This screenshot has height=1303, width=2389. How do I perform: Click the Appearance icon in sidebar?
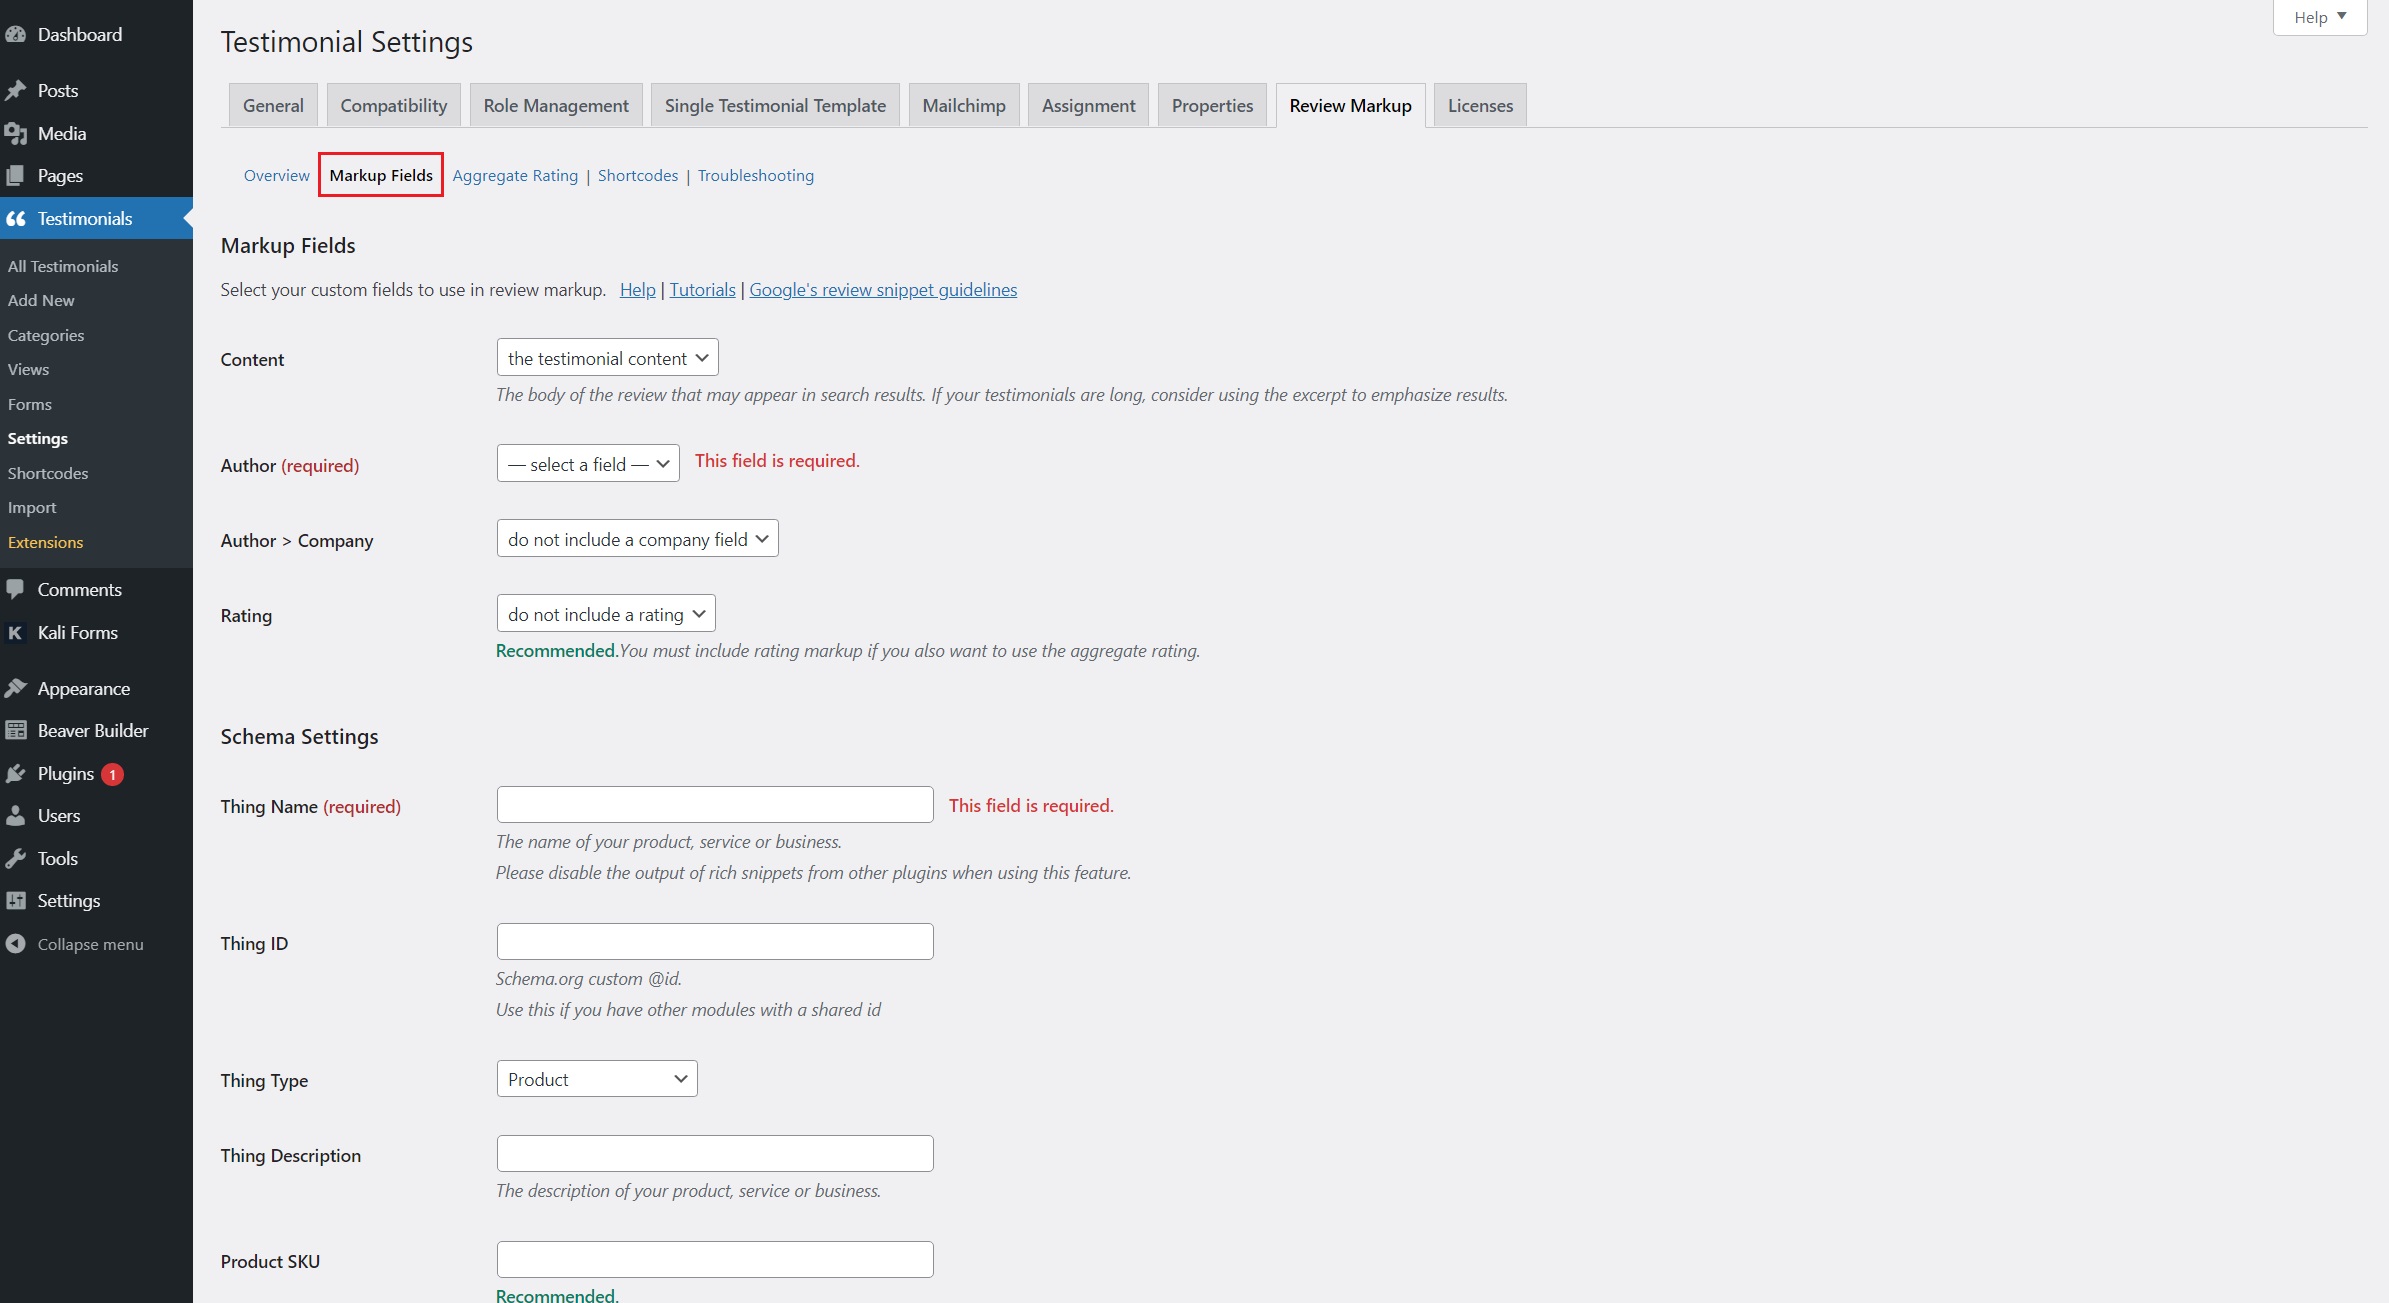[18, 687]
